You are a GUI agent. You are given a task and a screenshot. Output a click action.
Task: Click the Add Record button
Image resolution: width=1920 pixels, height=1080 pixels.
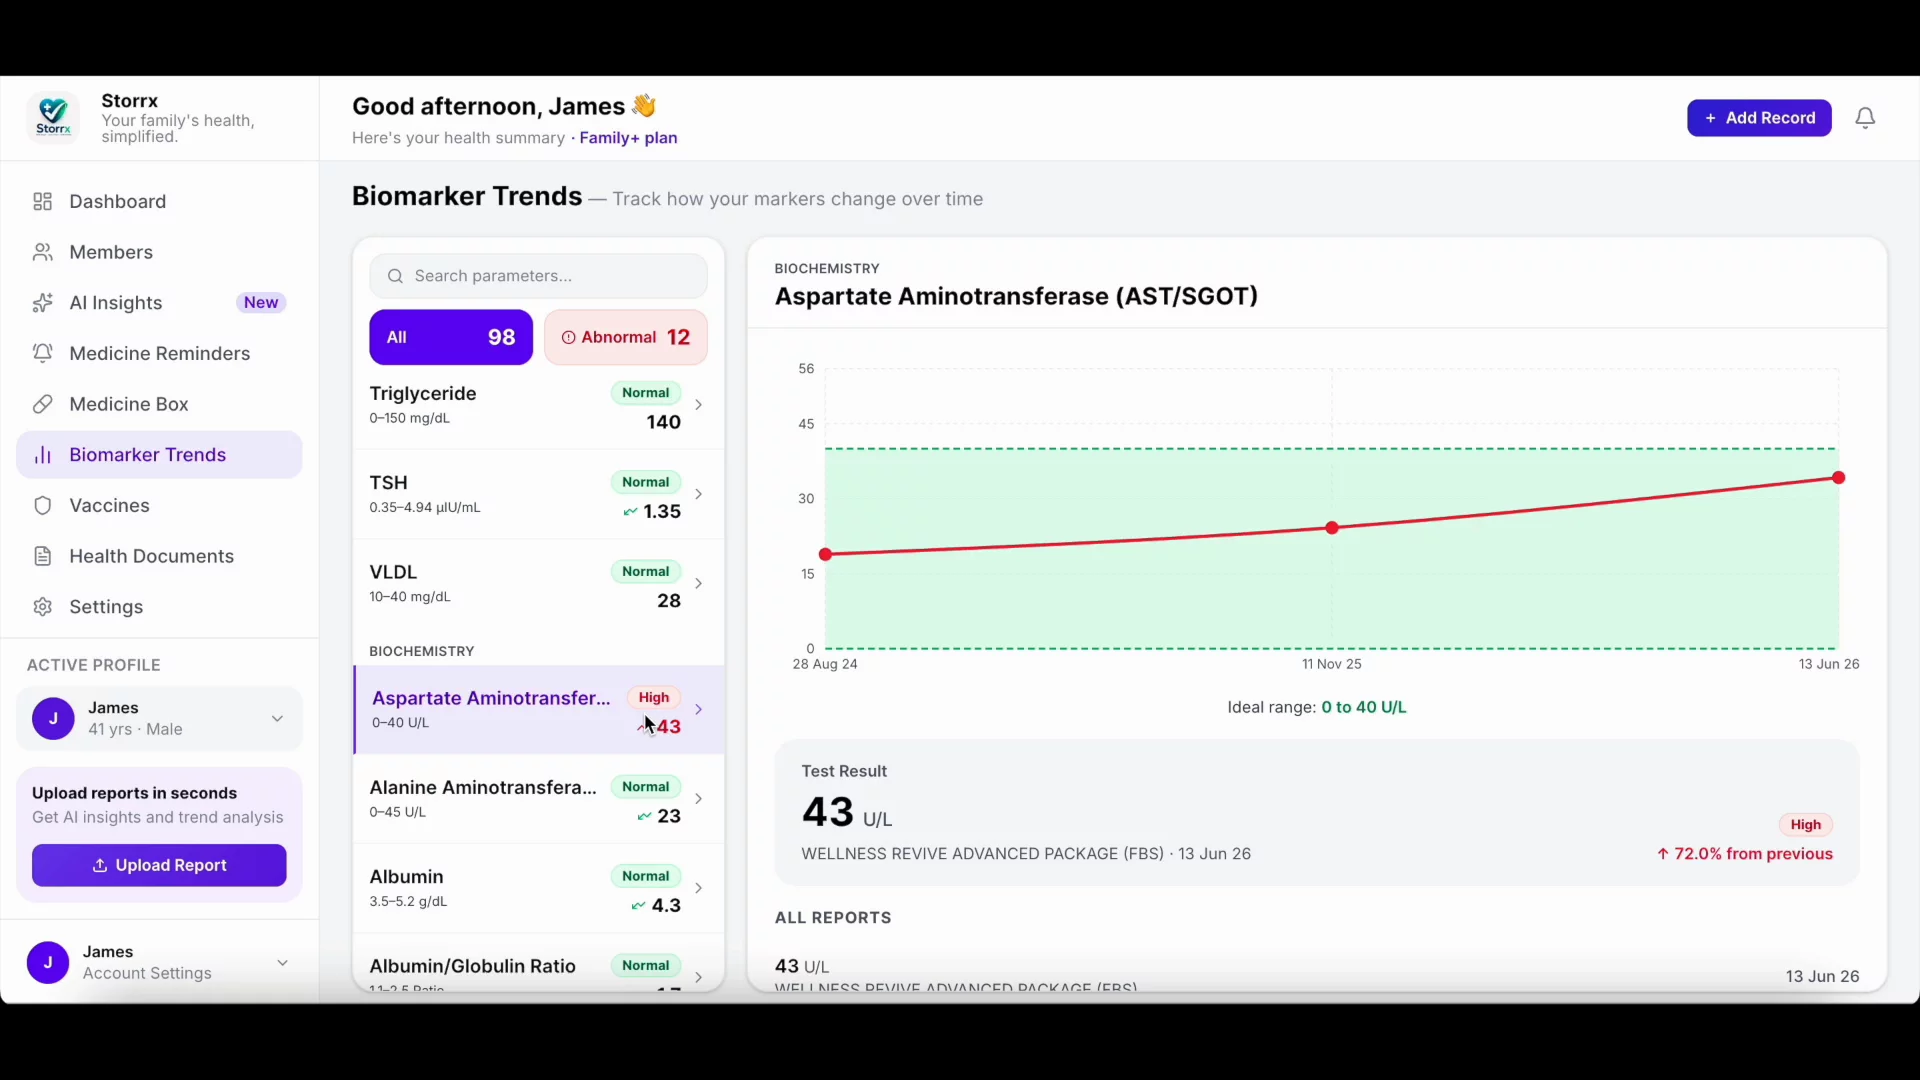1759,118
